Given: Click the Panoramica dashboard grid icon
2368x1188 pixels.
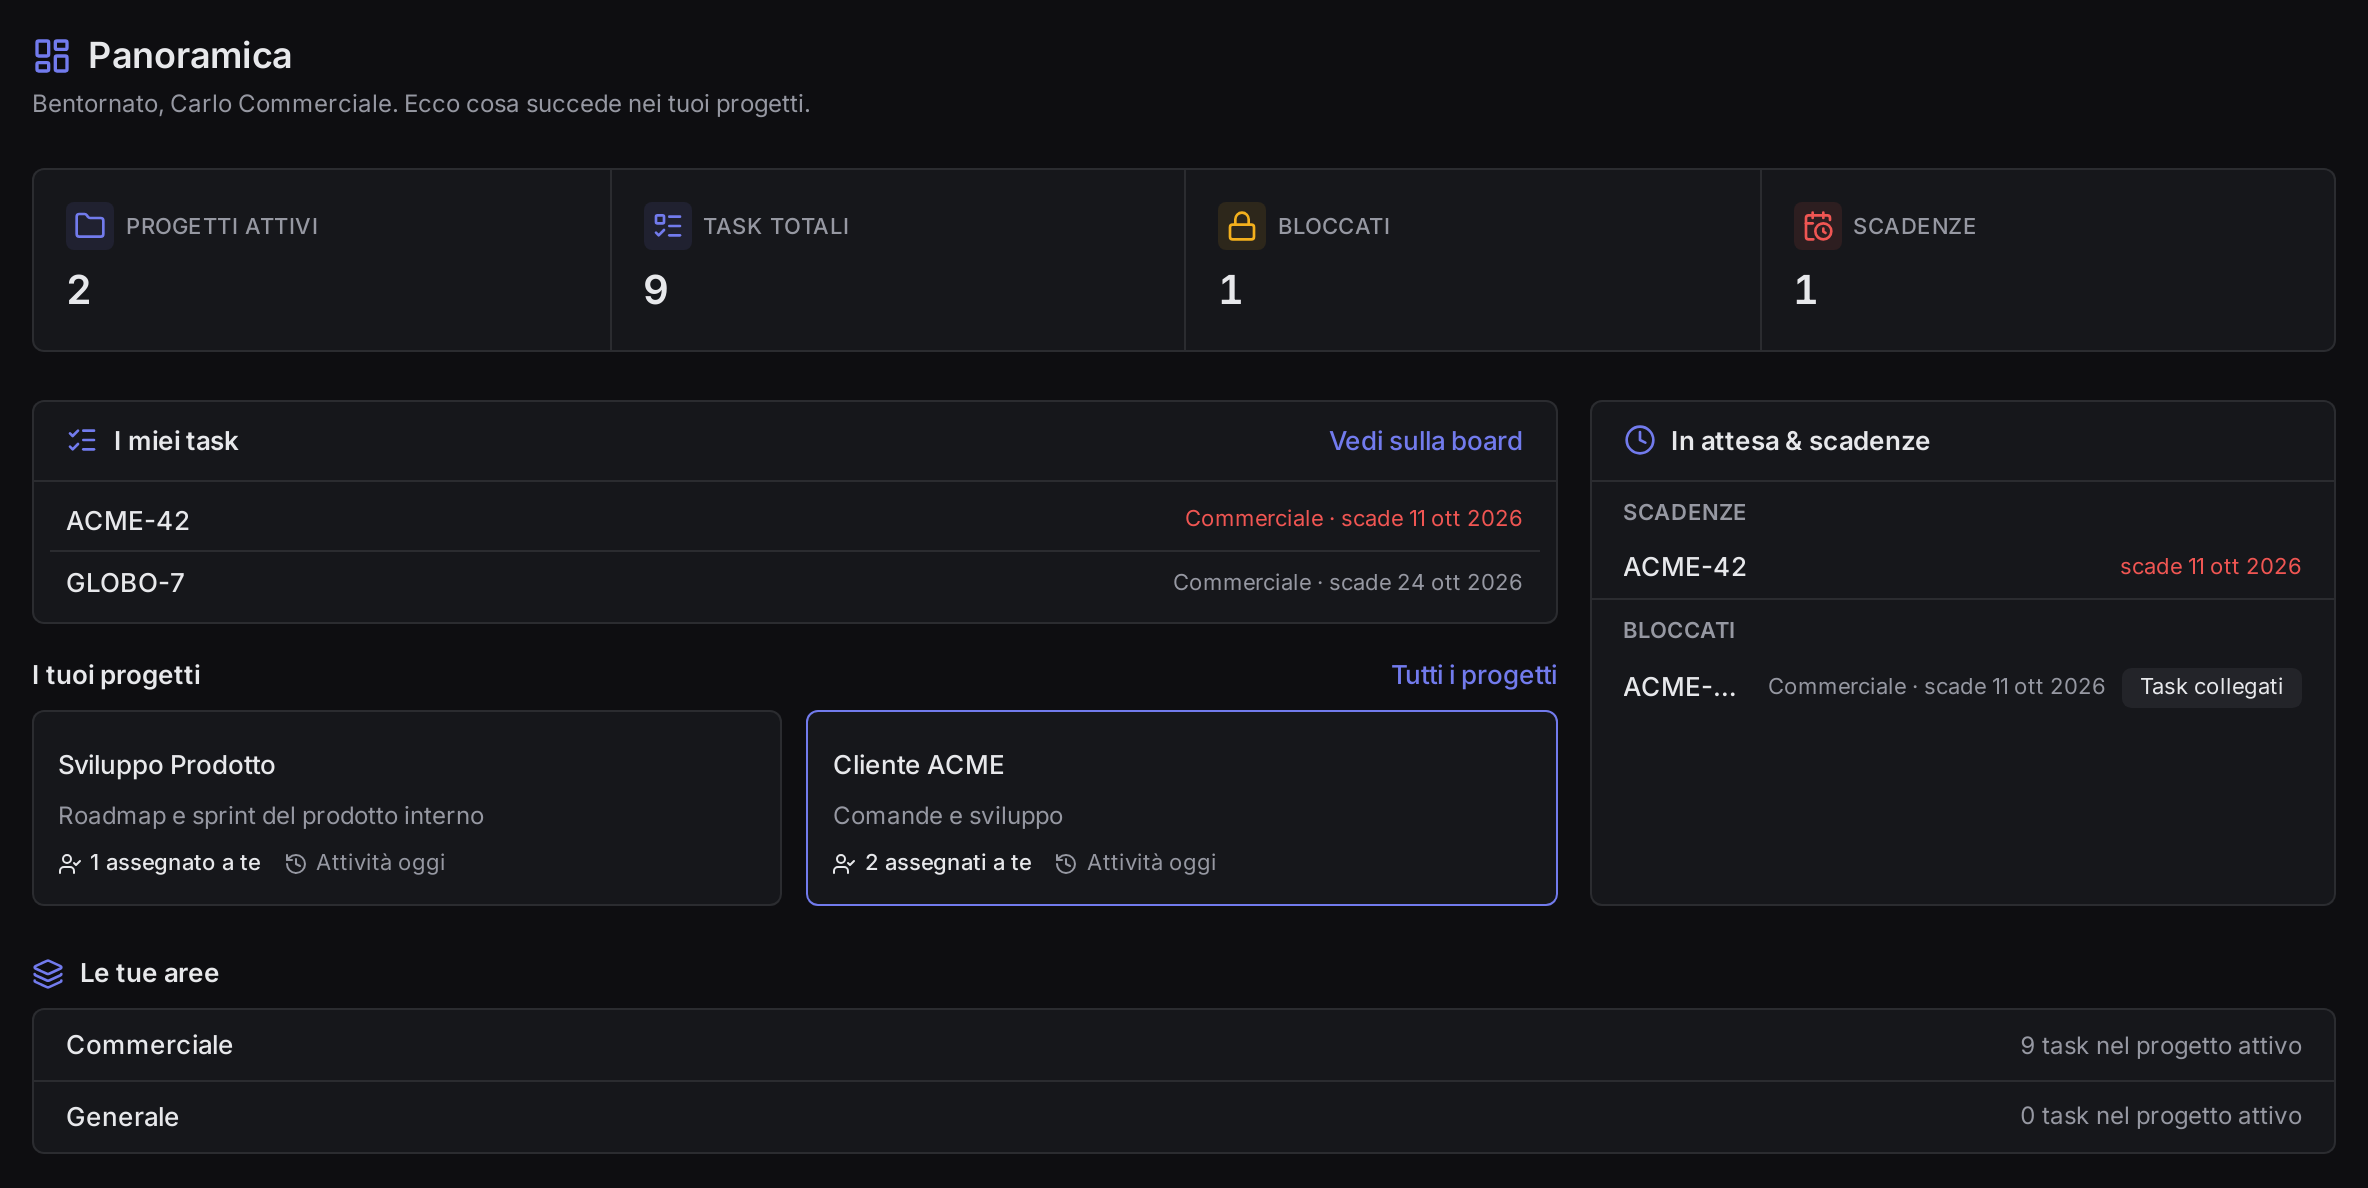Looking at the screenshot, I should 51,56.
